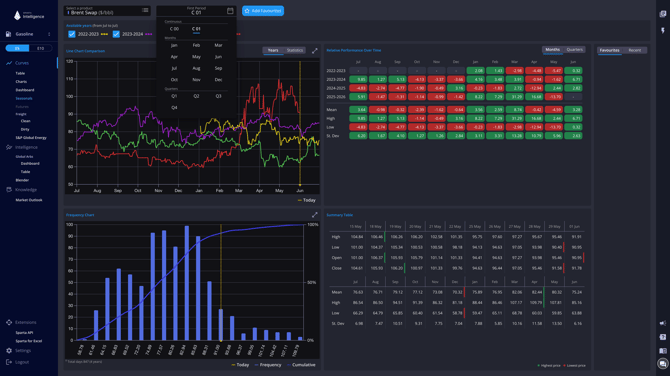The image size is (670, 376).
Task: Click the star icon in Add Favourites
Action: (x=247, y=11)
